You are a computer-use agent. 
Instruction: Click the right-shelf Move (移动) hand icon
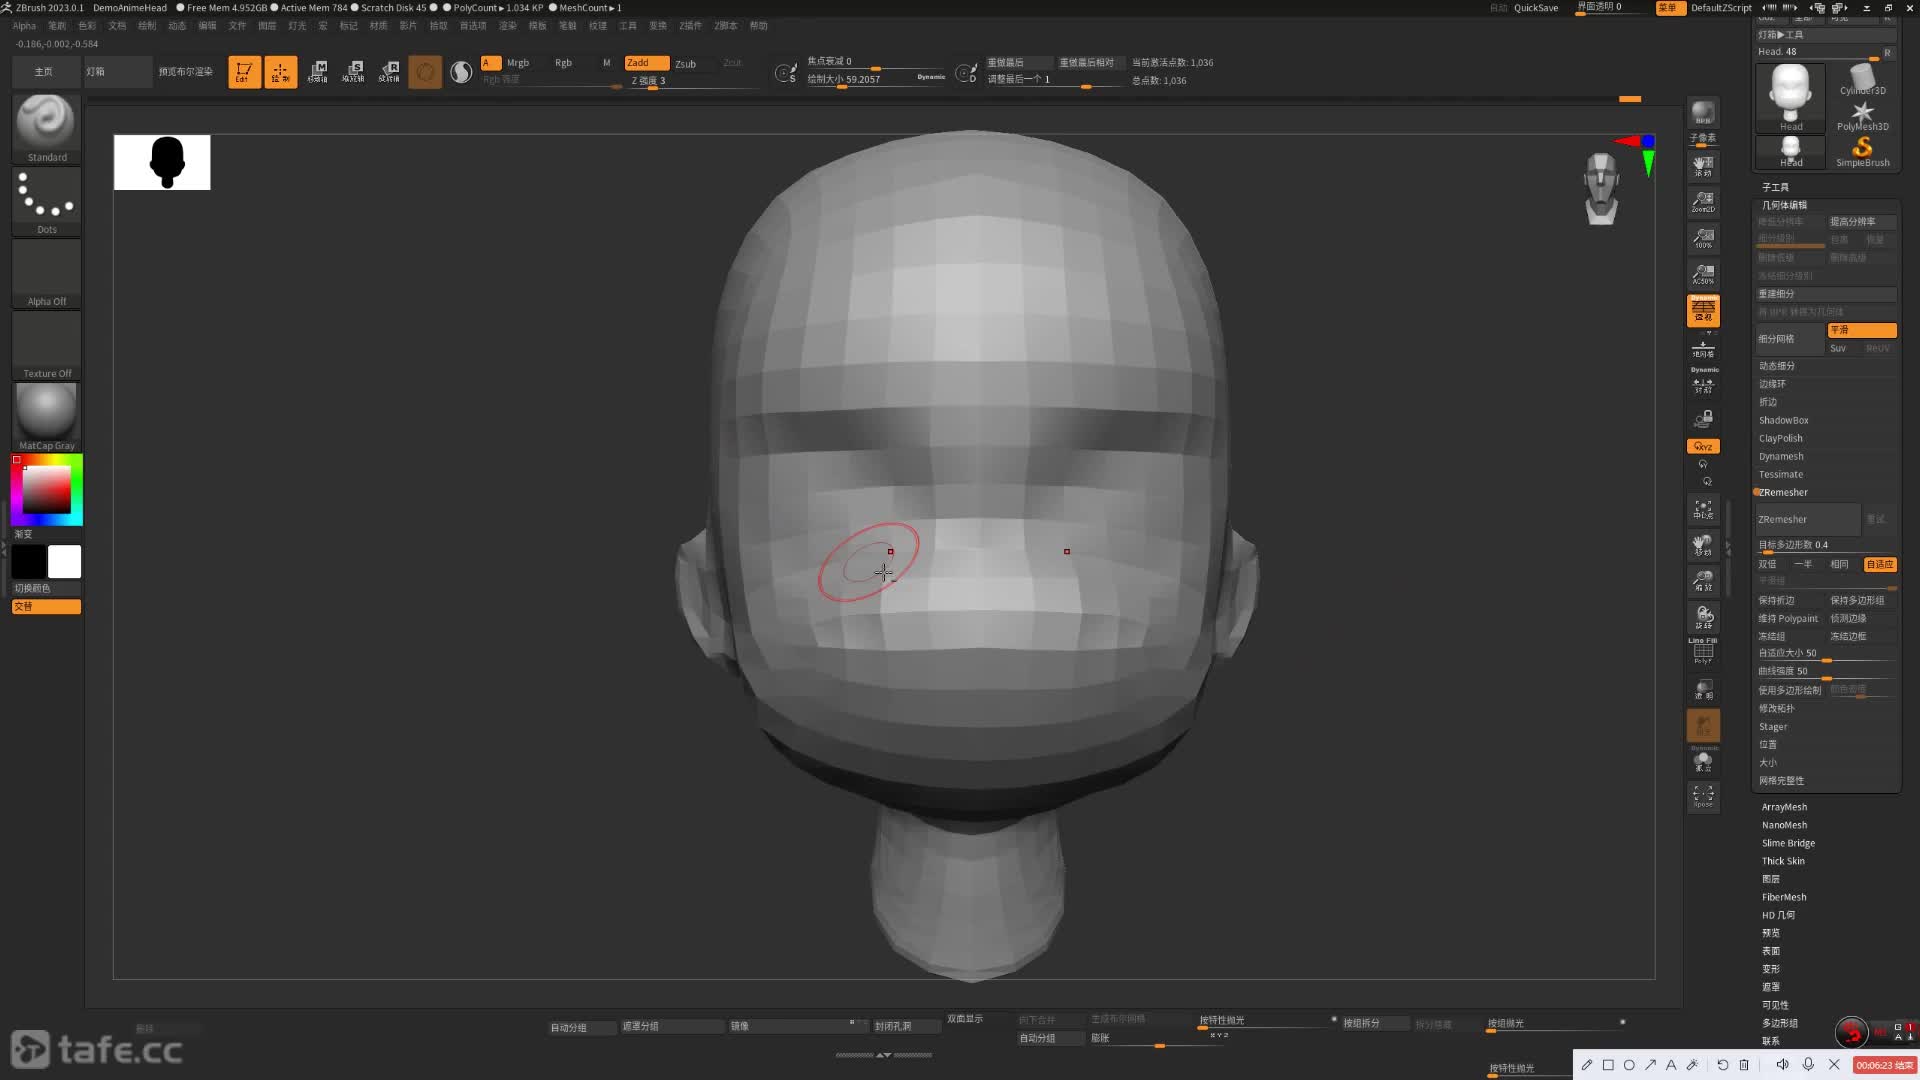click(1703, 545)
